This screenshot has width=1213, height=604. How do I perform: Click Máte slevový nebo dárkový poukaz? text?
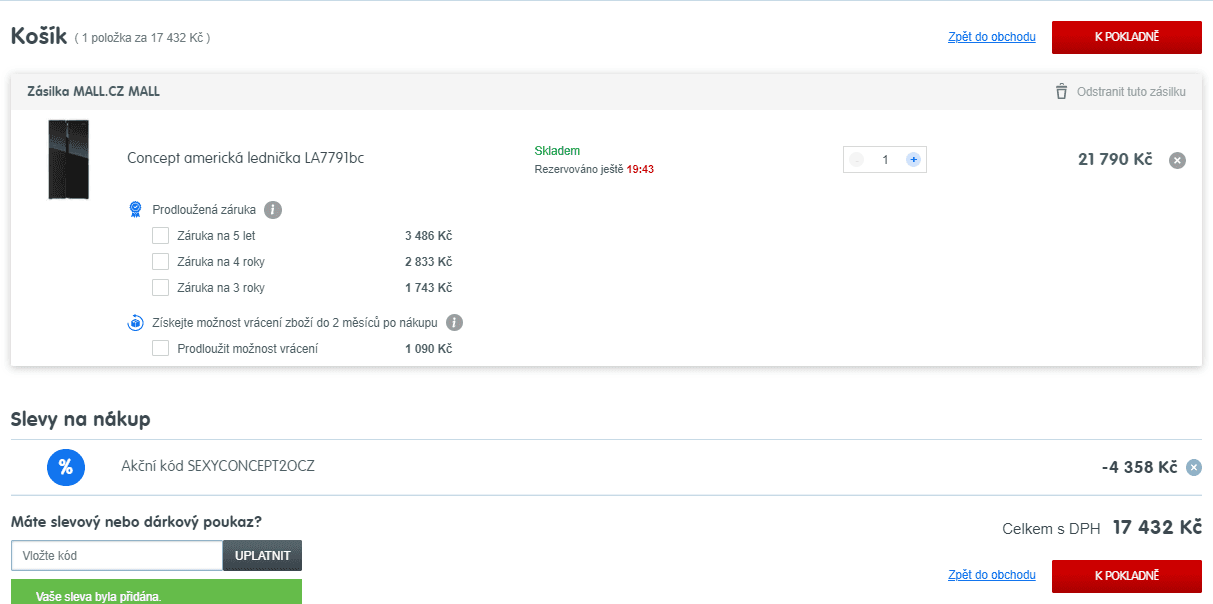coord(136,521)
